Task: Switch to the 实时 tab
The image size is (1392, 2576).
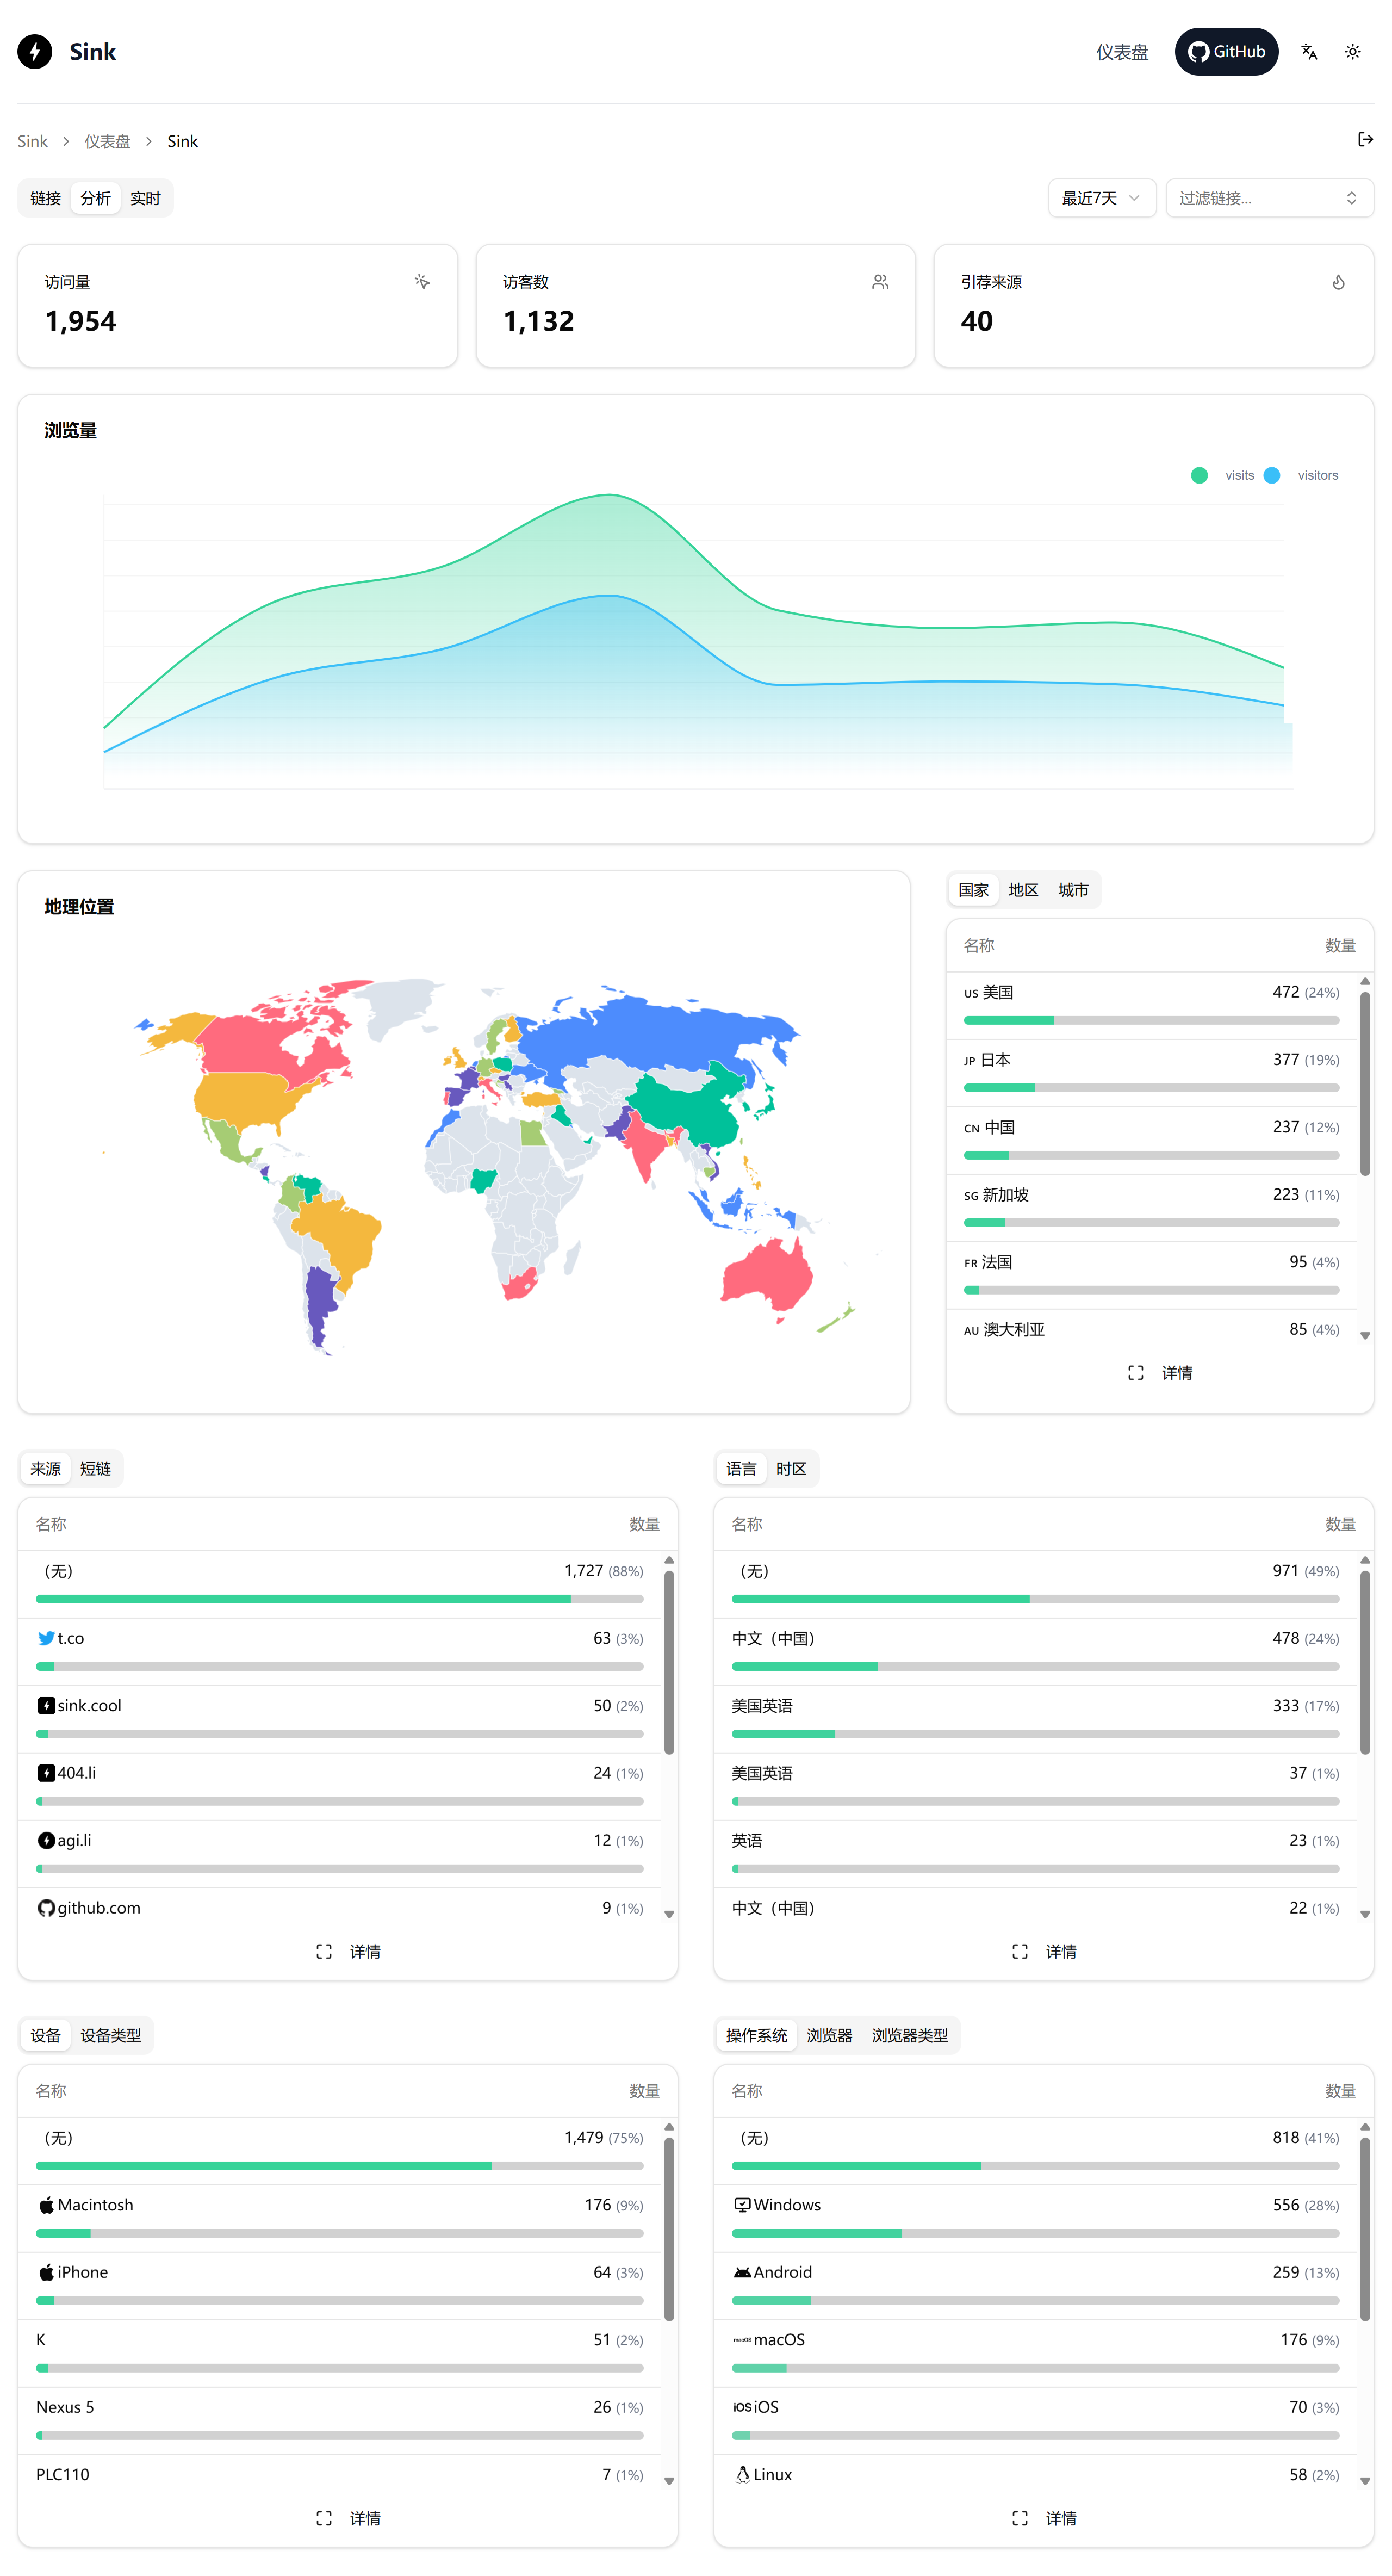Action: click(x=145, y=198)
